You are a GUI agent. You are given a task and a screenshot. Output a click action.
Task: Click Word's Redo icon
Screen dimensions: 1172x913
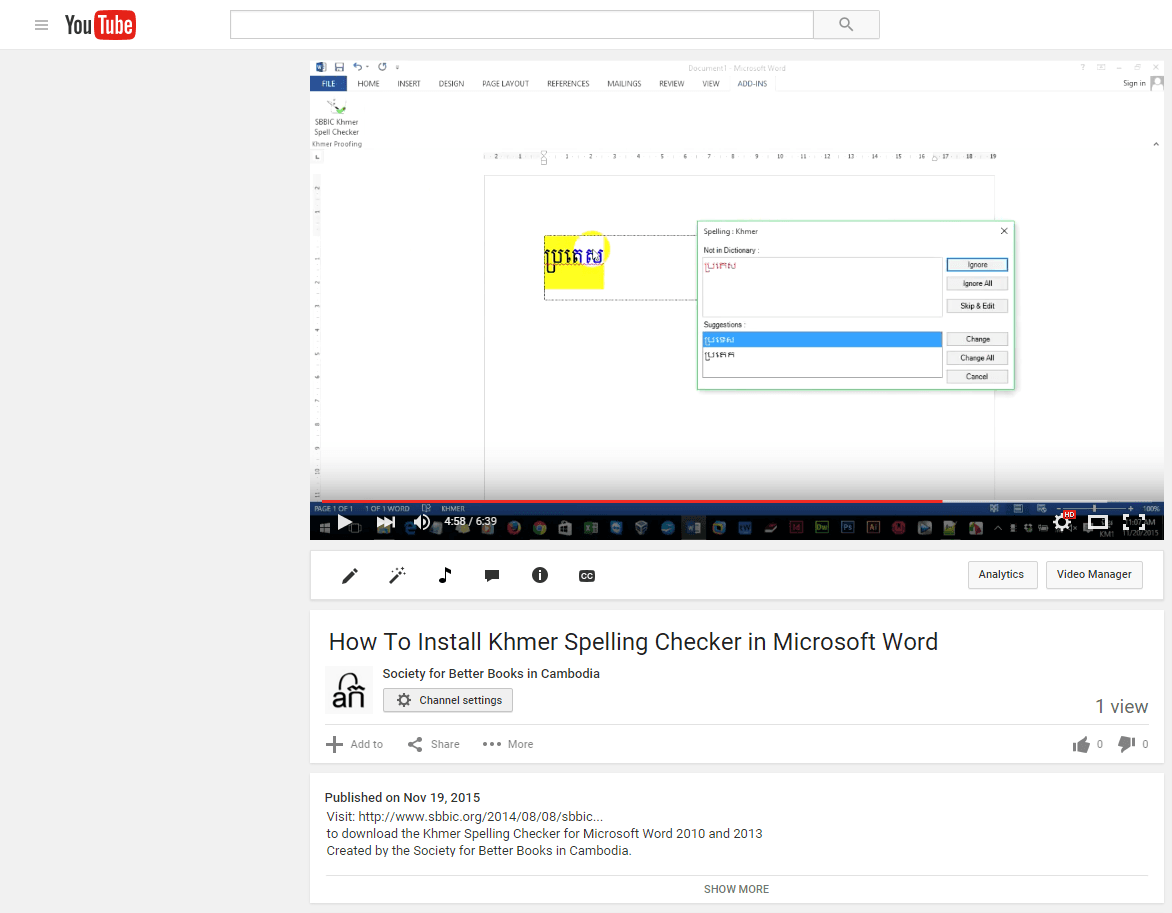[382, 67]
